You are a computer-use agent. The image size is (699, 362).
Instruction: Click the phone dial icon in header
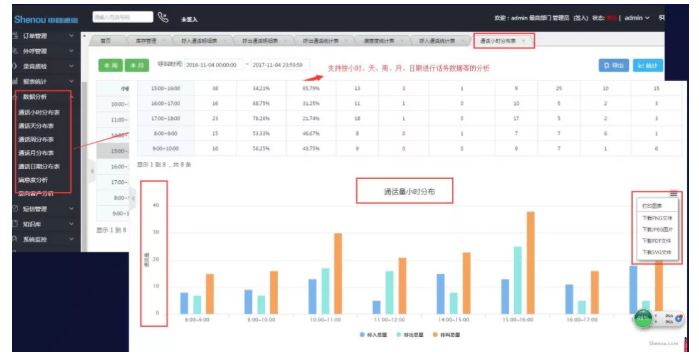163,17
